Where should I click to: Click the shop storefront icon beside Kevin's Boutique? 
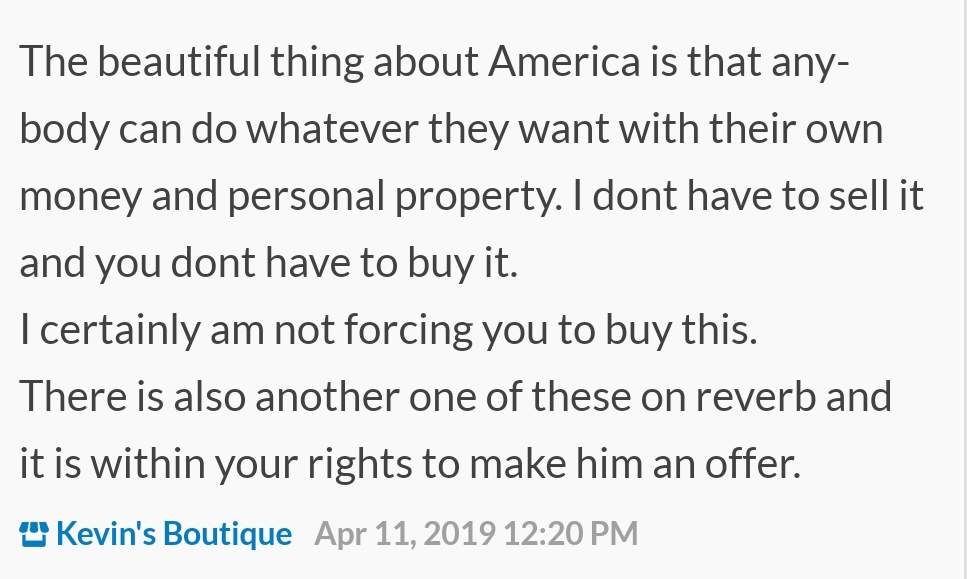tap(33, 534)
